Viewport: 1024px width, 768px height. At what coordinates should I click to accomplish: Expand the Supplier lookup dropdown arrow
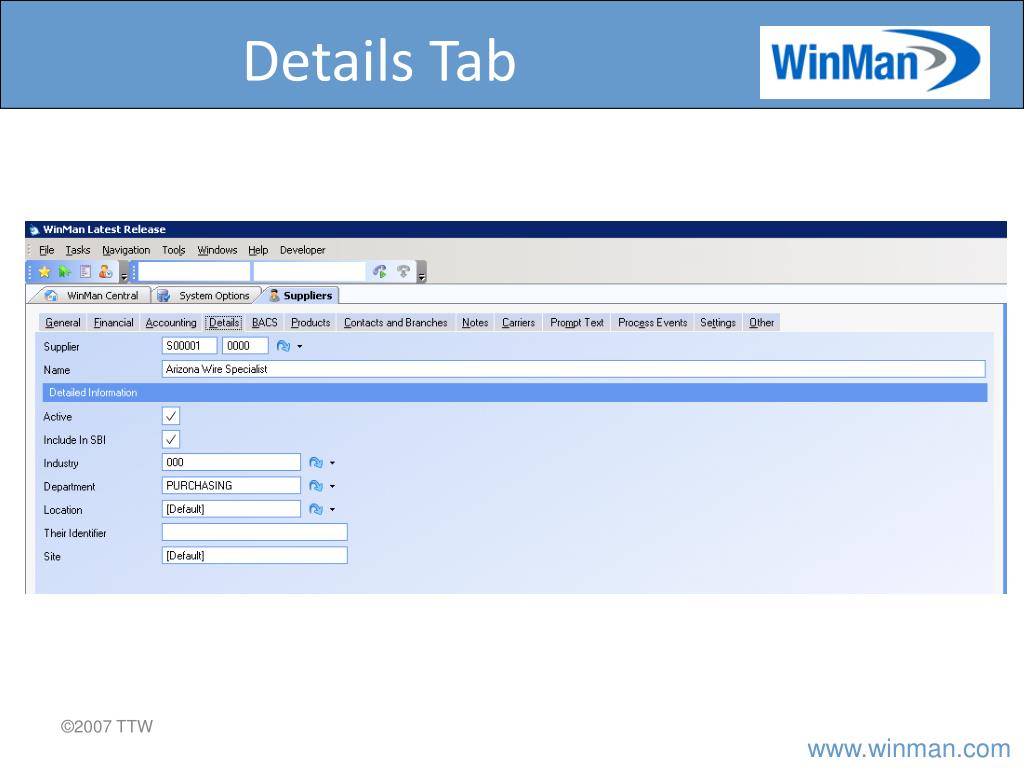[x=300, y=346]
